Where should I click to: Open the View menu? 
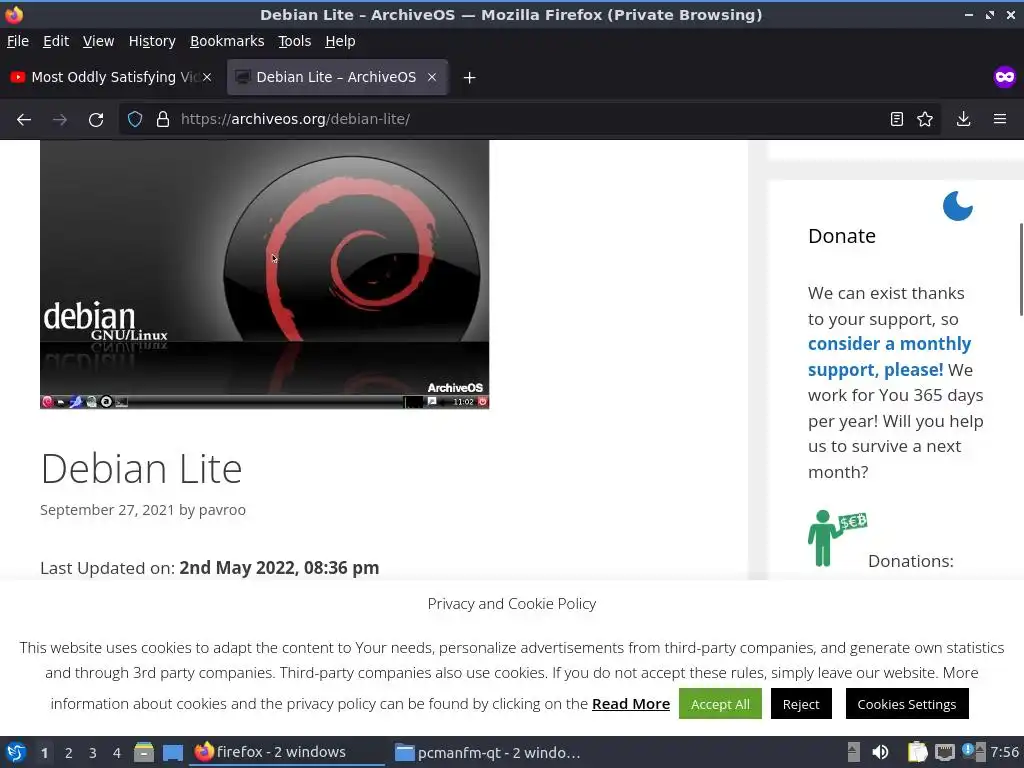(x=98, y=41)
